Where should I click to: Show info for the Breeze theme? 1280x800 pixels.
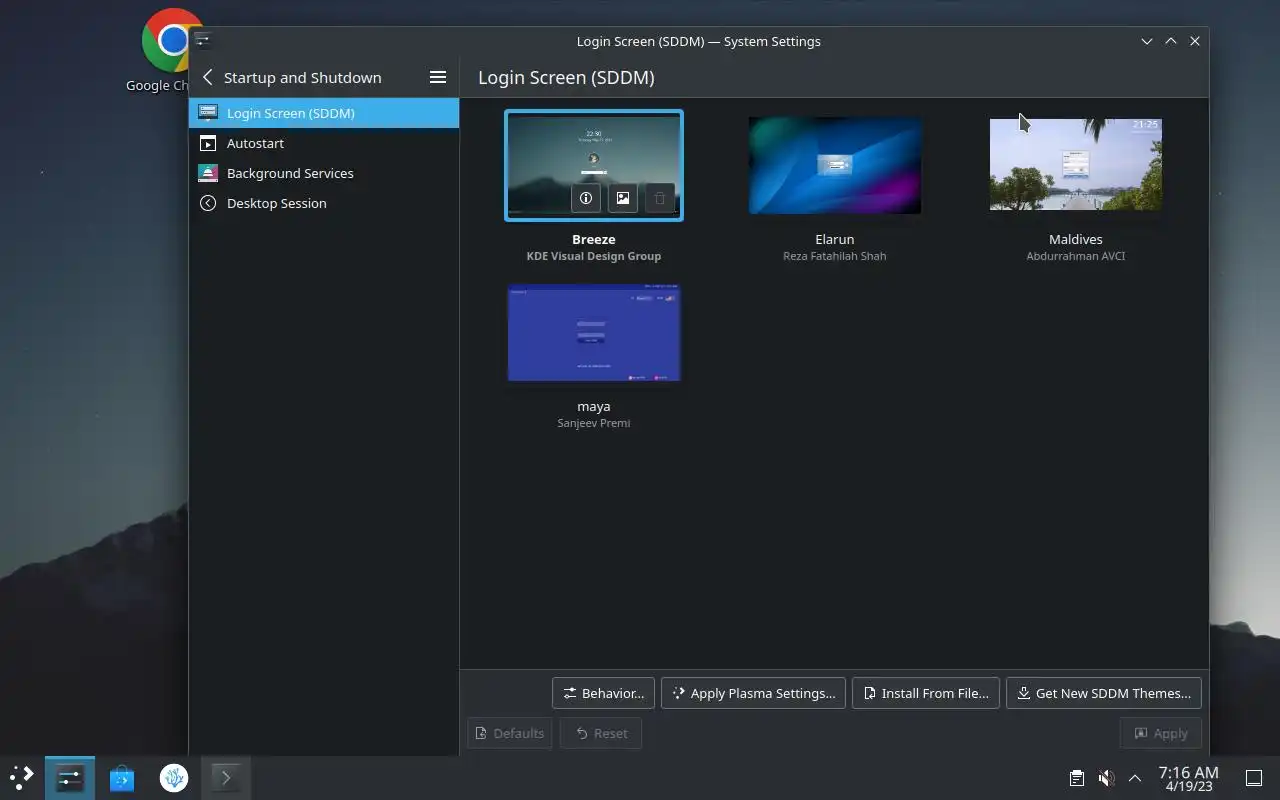pyautogui.click(x=586, y=198)
